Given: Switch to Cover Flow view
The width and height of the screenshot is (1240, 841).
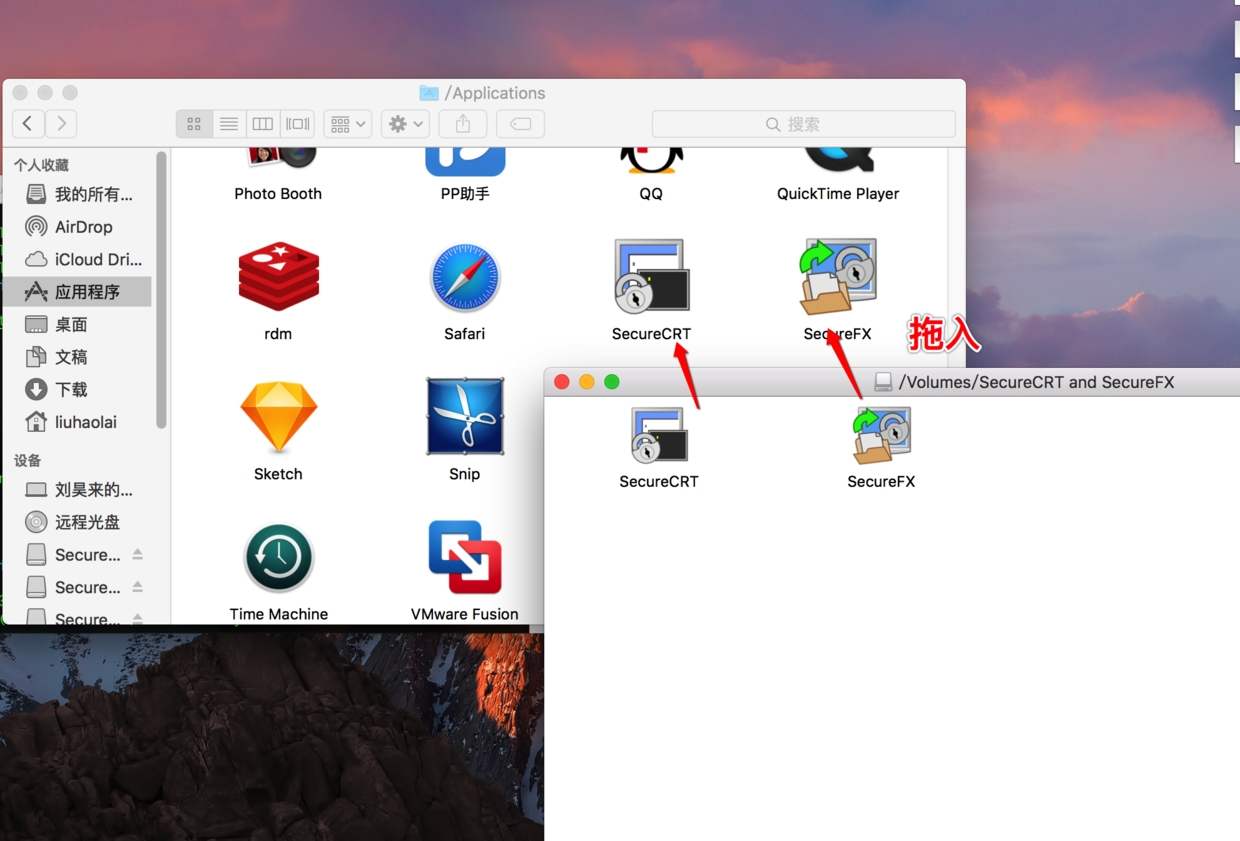Looking at the screenshot, I should (x=298, y=124).
